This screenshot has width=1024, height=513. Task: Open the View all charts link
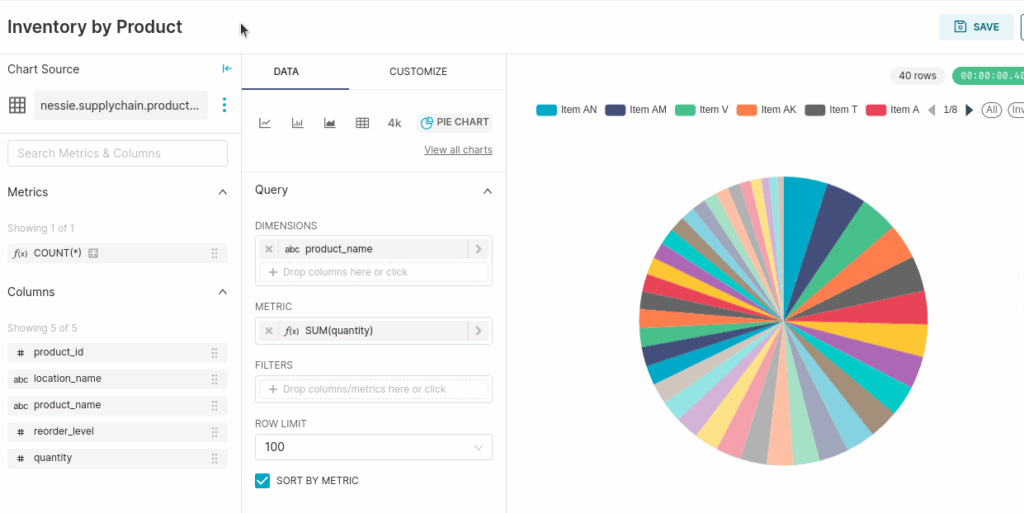(x=458, y=150)
